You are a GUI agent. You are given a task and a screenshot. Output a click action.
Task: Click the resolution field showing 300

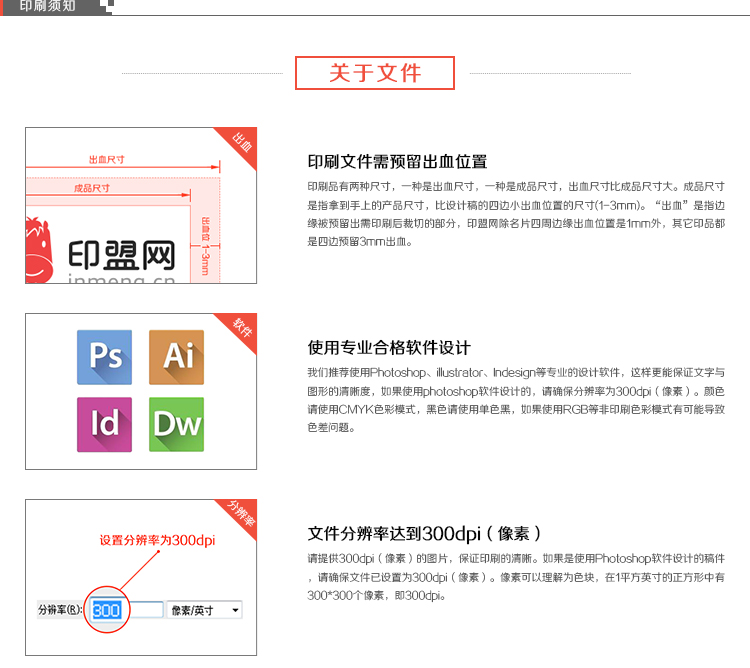pos(107,609)
